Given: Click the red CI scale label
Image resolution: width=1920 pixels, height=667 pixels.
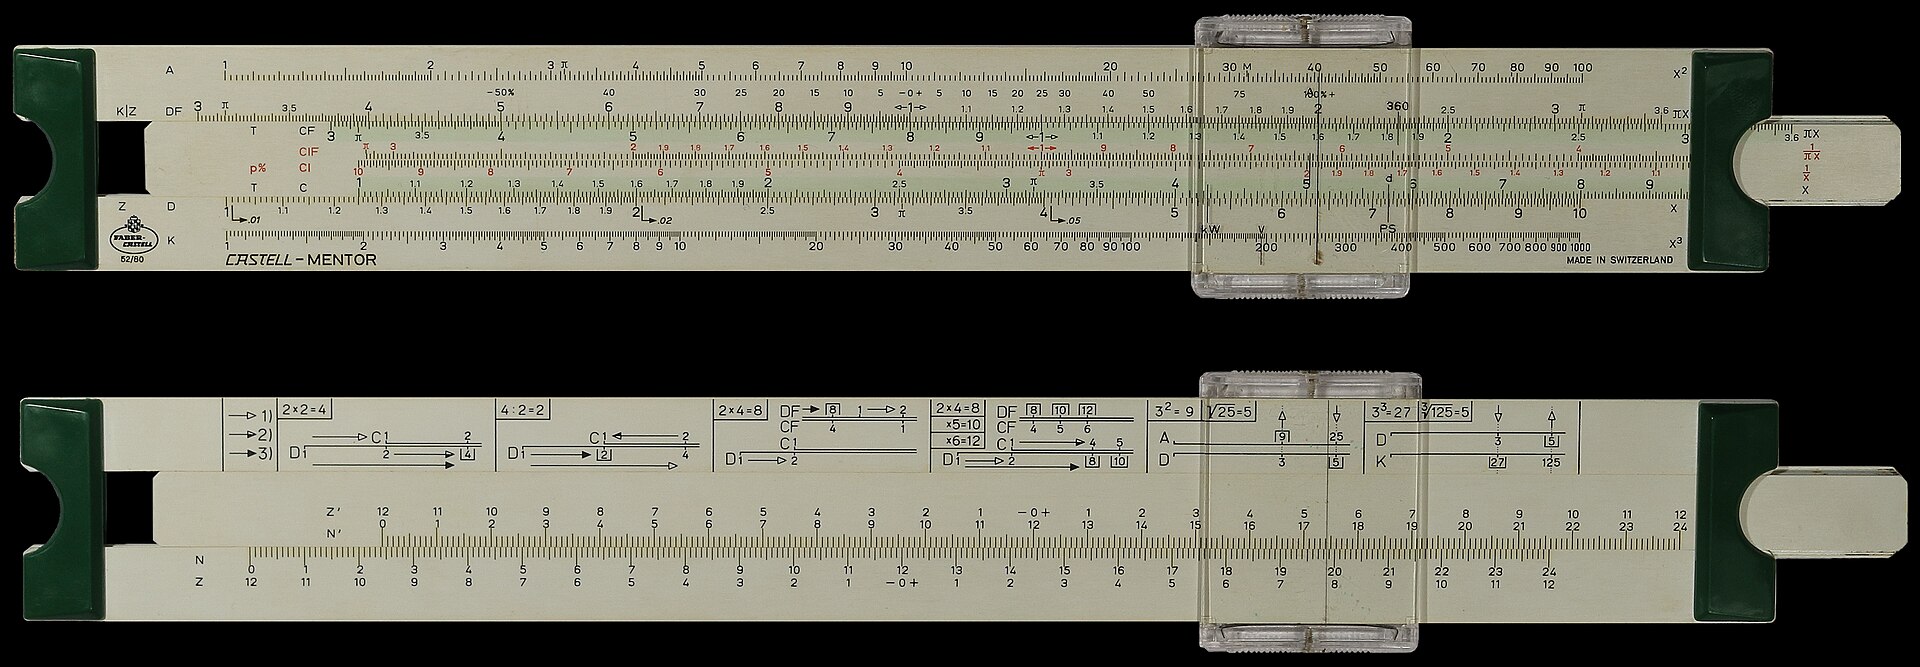Looking at the screenshot, I should pyautogui.click(x=305, y=167).
